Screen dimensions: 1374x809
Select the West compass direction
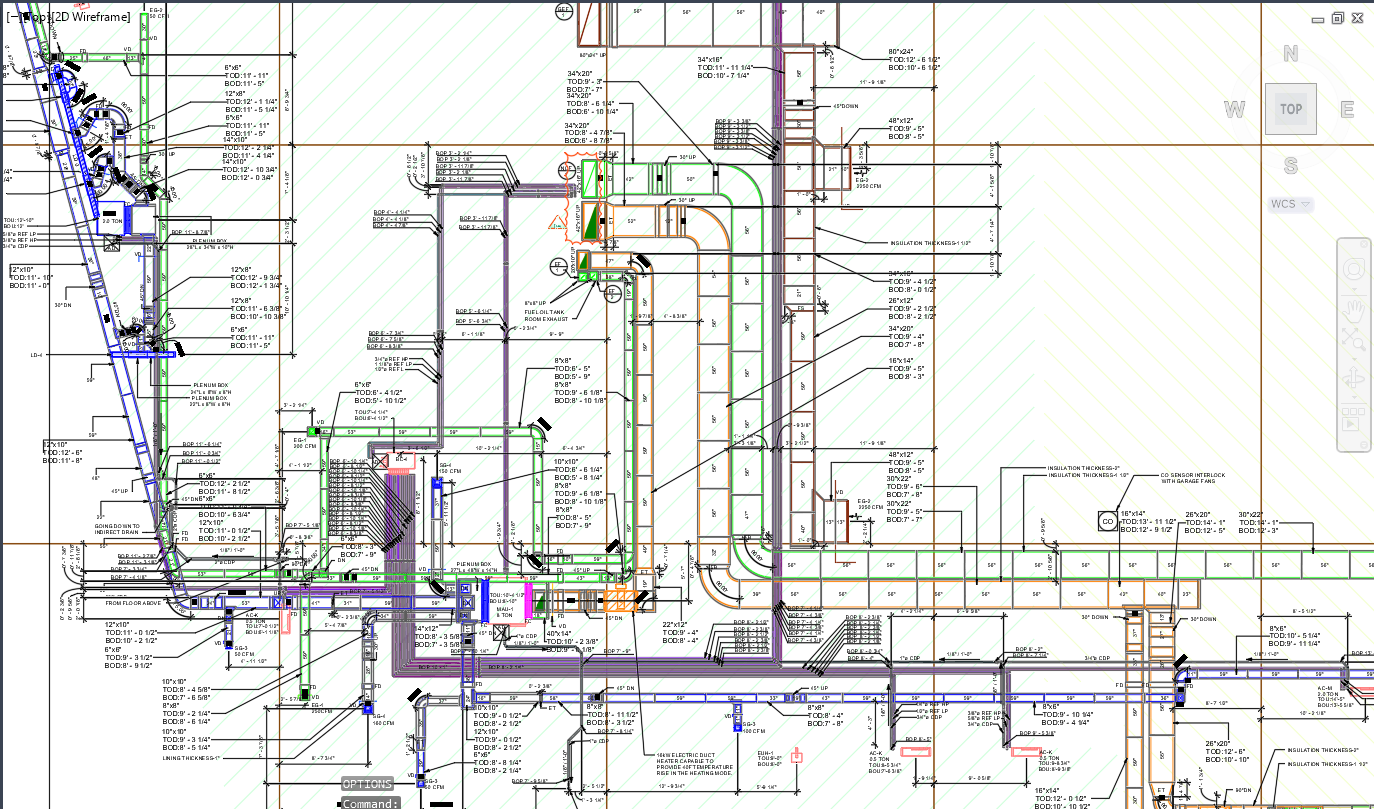[x=1235, y=110]
